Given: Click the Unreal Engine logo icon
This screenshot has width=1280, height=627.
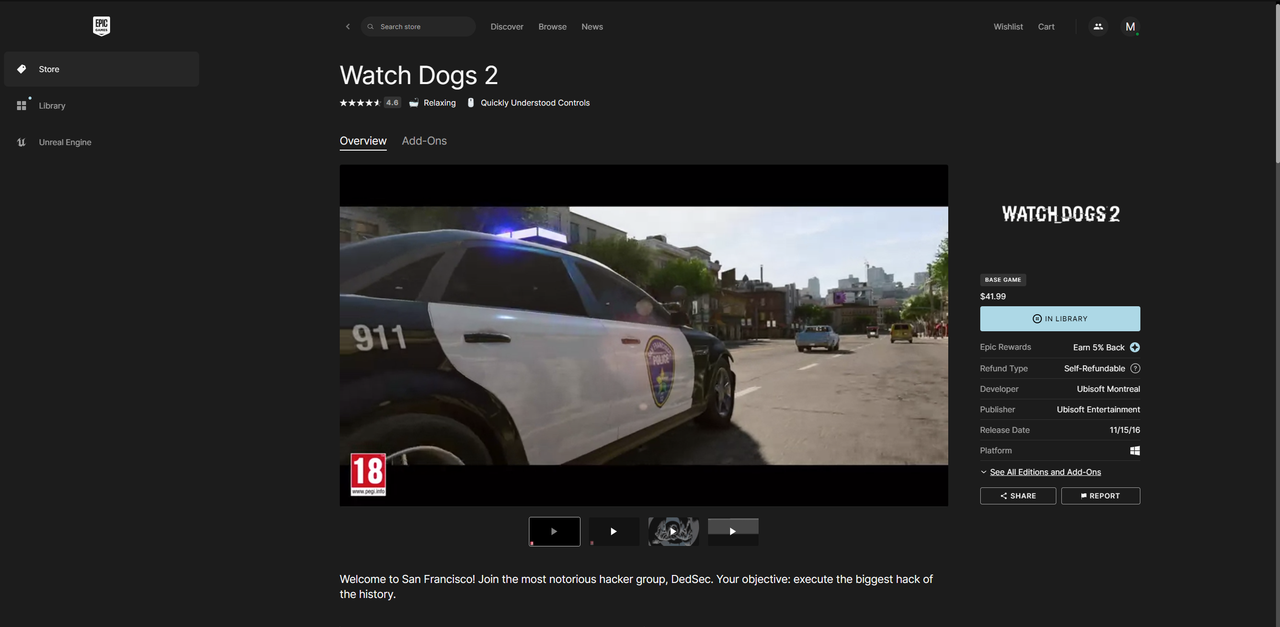Looking at the screenshot, I should click(22, 142).
